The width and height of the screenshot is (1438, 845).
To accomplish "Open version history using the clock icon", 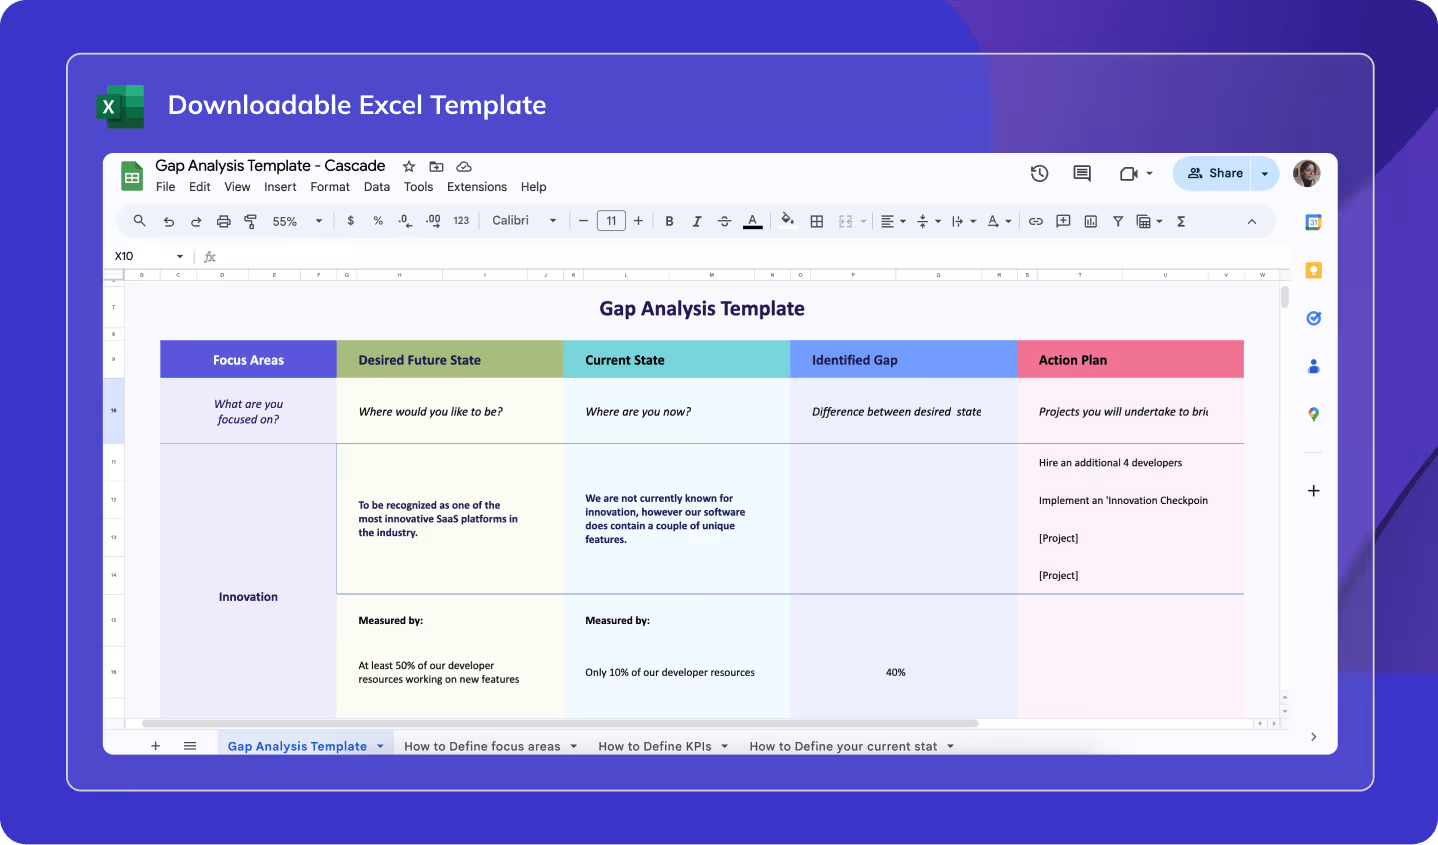I will click(x=1039, y=173).
